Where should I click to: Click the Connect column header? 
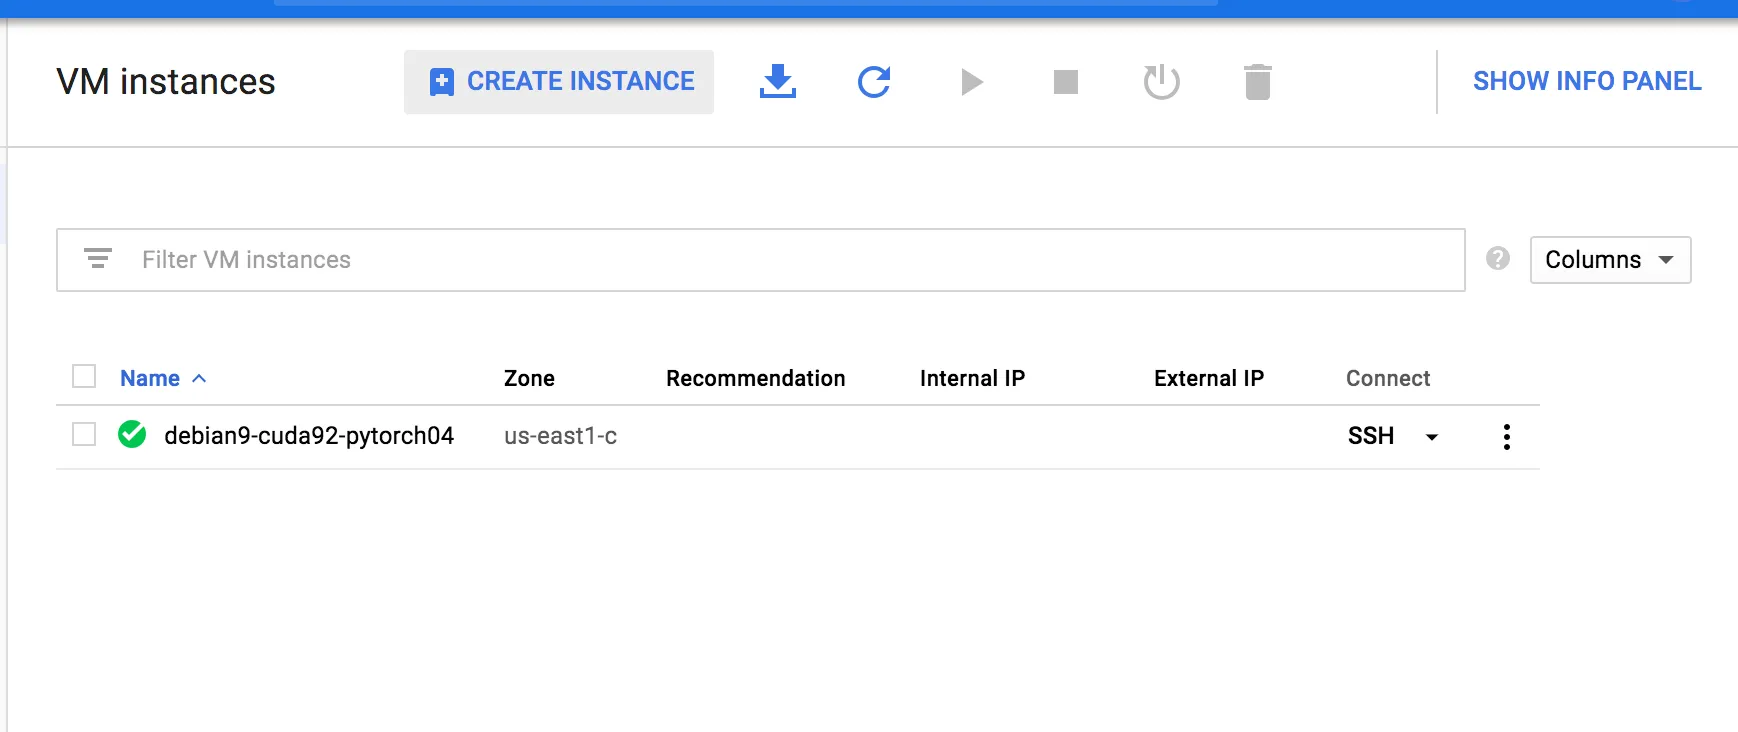(1388, 378)
